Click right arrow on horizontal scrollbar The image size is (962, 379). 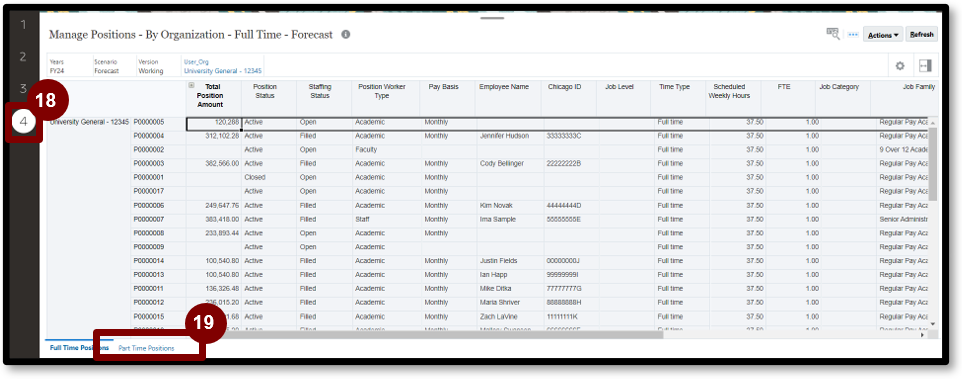pyautogui.click(x=922, y=335)
